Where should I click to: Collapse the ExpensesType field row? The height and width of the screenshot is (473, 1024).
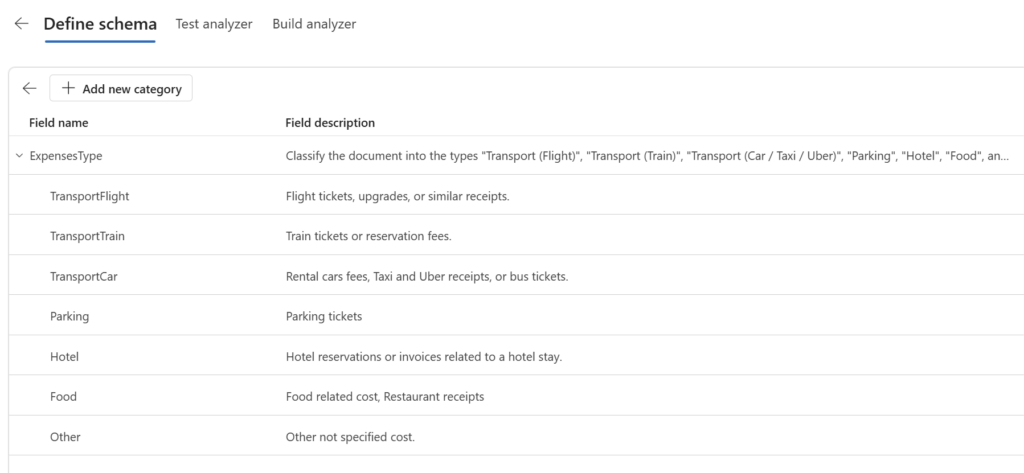coord(19,156)
